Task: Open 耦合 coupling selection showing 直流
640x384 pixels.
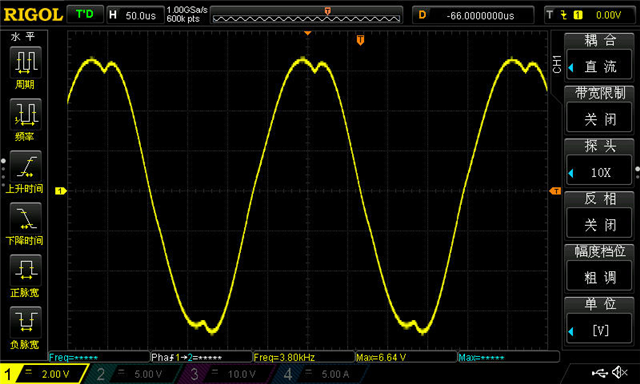Action: click(599, 66)
